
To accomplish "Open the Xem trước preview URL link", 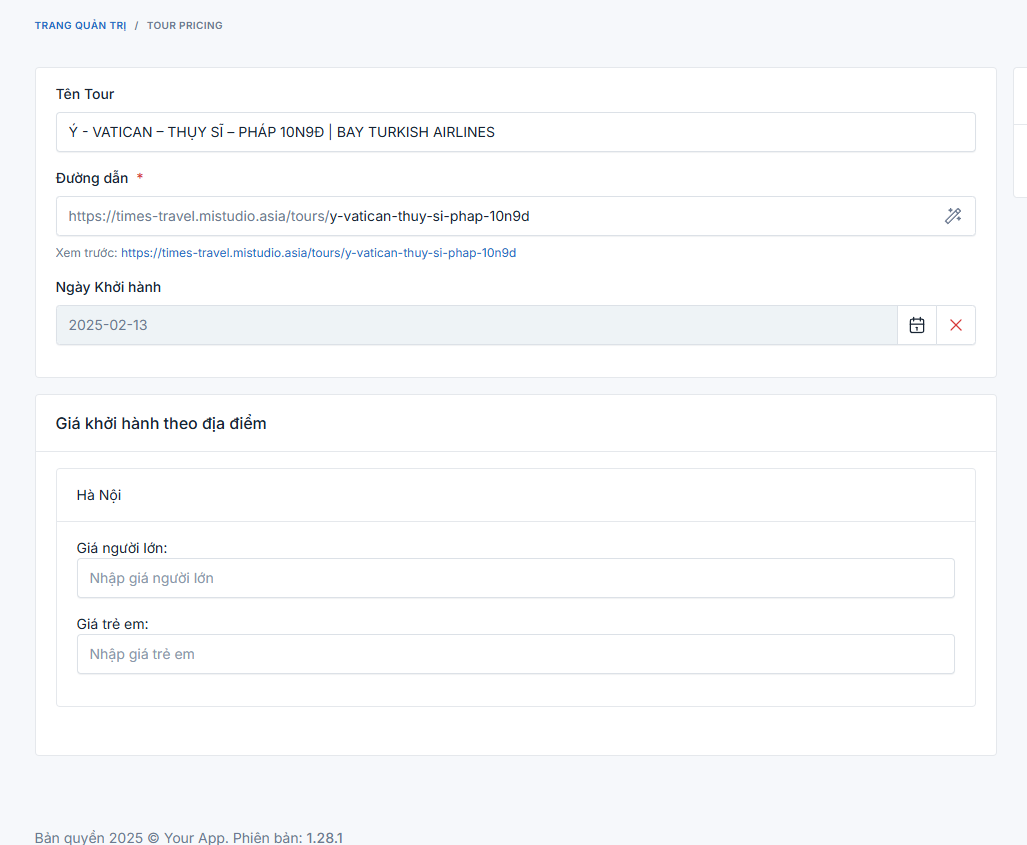I will [x=318, y=253].
